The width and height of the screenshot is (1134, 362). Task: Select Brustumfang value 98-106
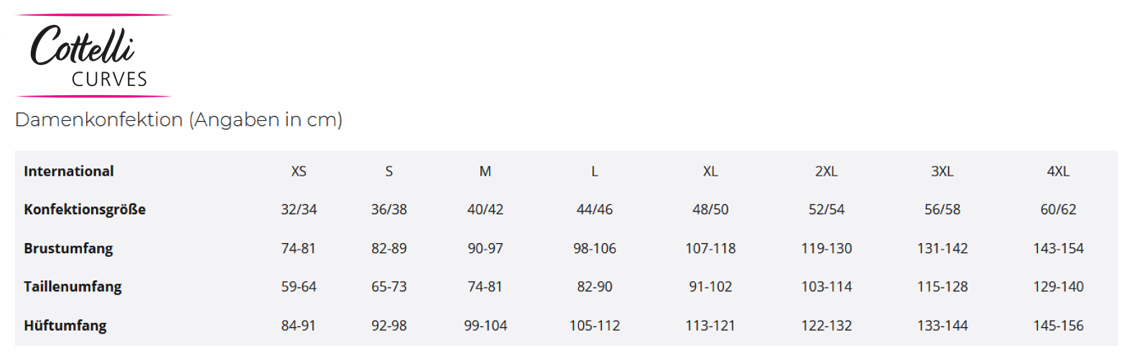pos(594,249)
